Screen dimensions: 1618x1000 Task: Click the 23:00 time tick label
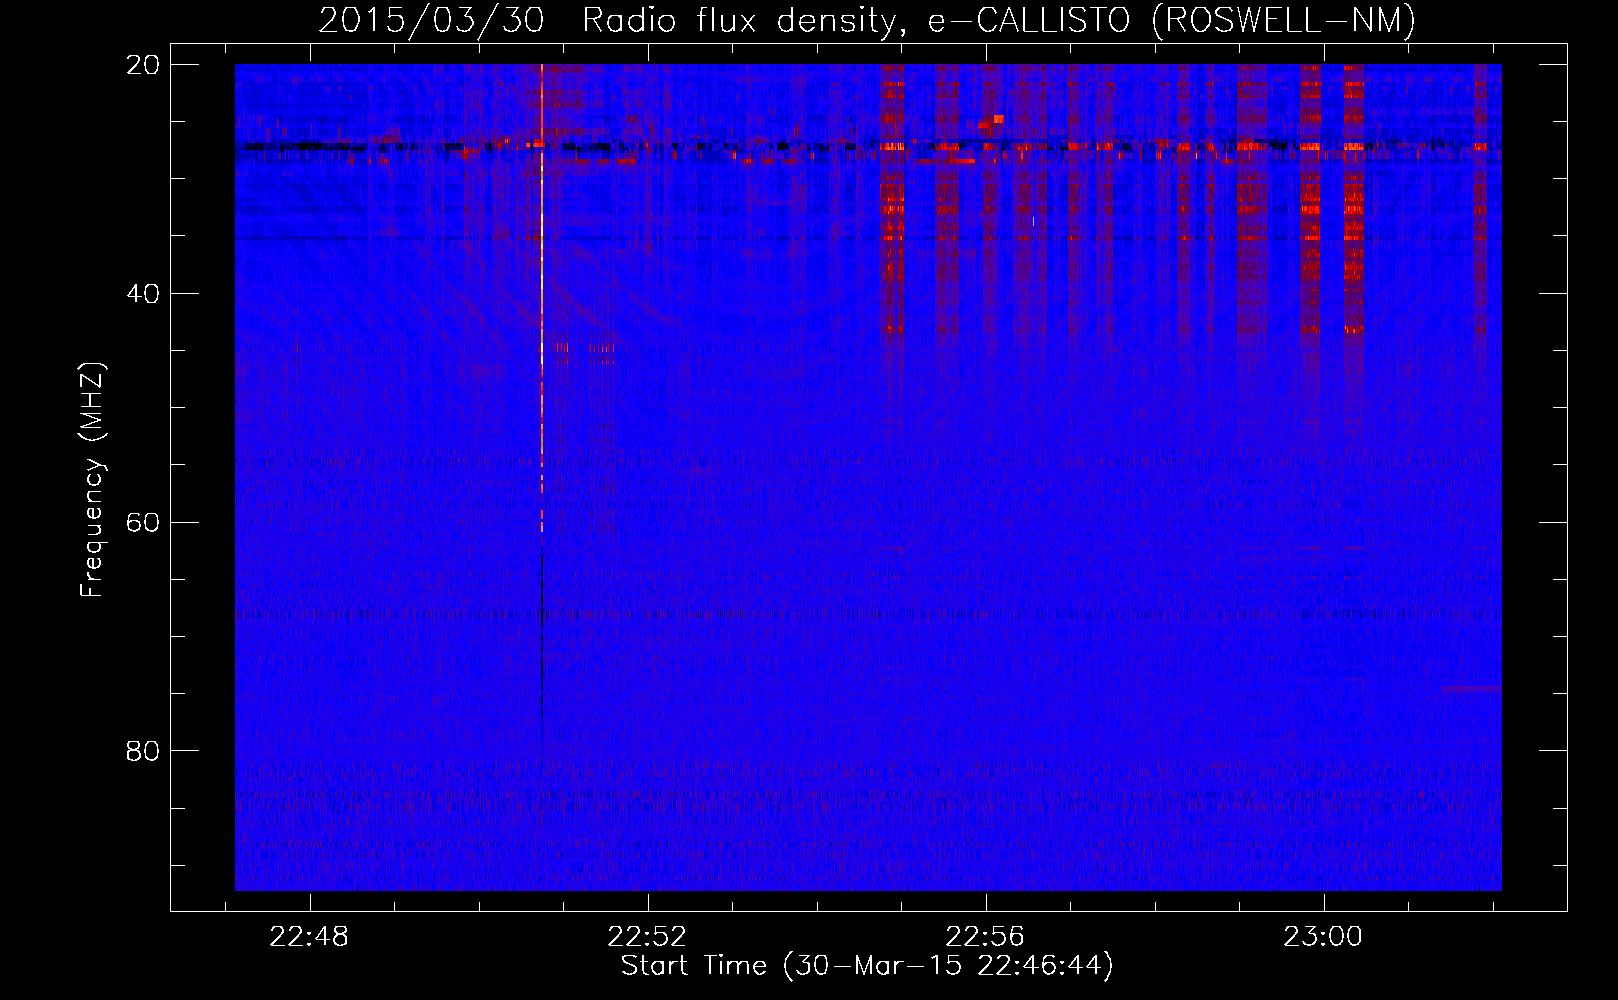click(1323, 937)
